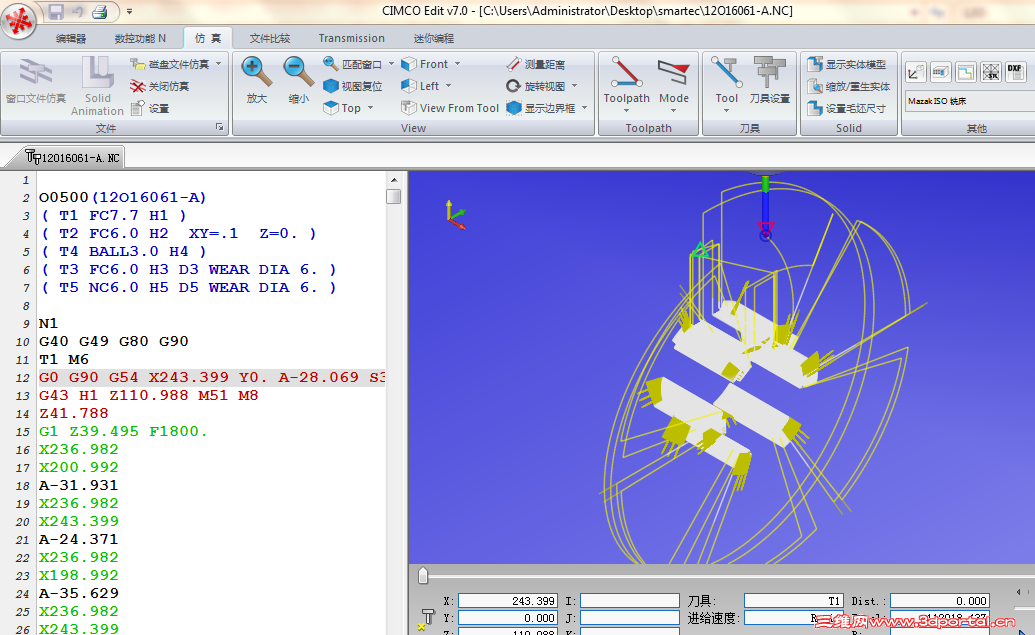Click 关闭仿真 to close simulation
1035x635 pixels.
pyautogui.click(x=160, y=86)
